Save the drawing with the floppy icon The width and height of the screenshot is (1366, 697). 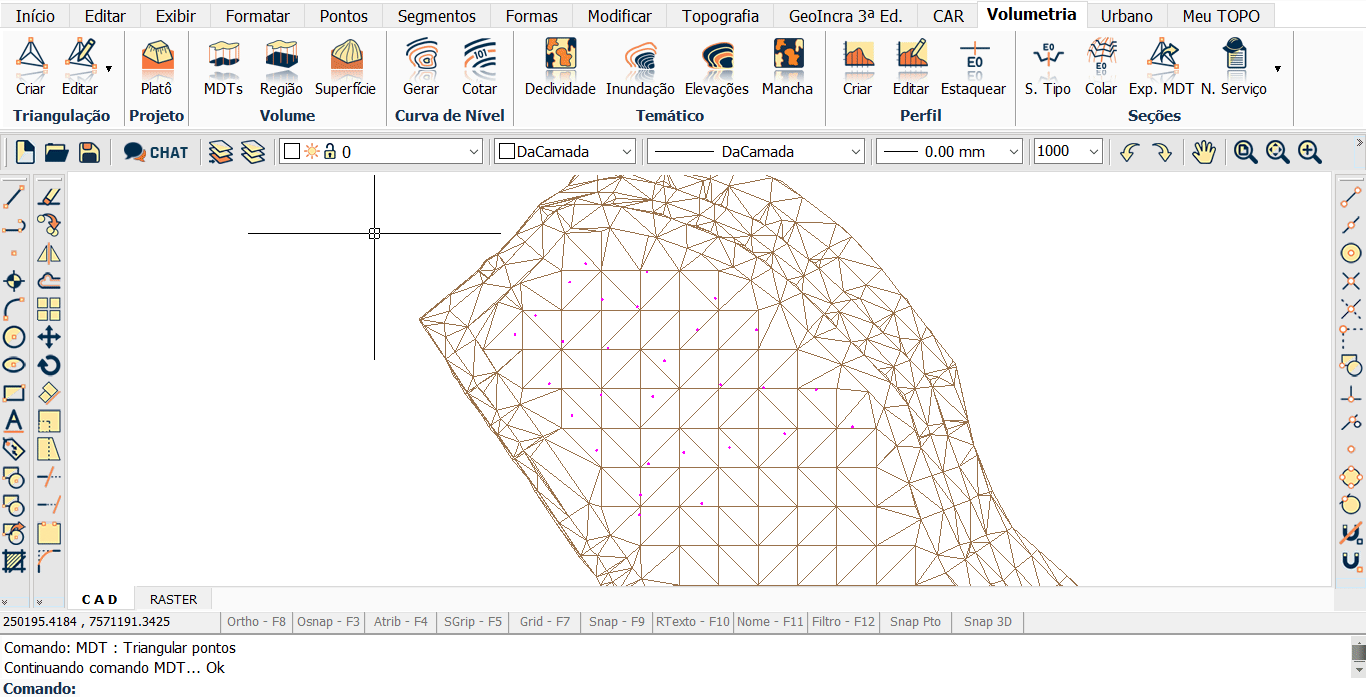click(x=89, y=152)
